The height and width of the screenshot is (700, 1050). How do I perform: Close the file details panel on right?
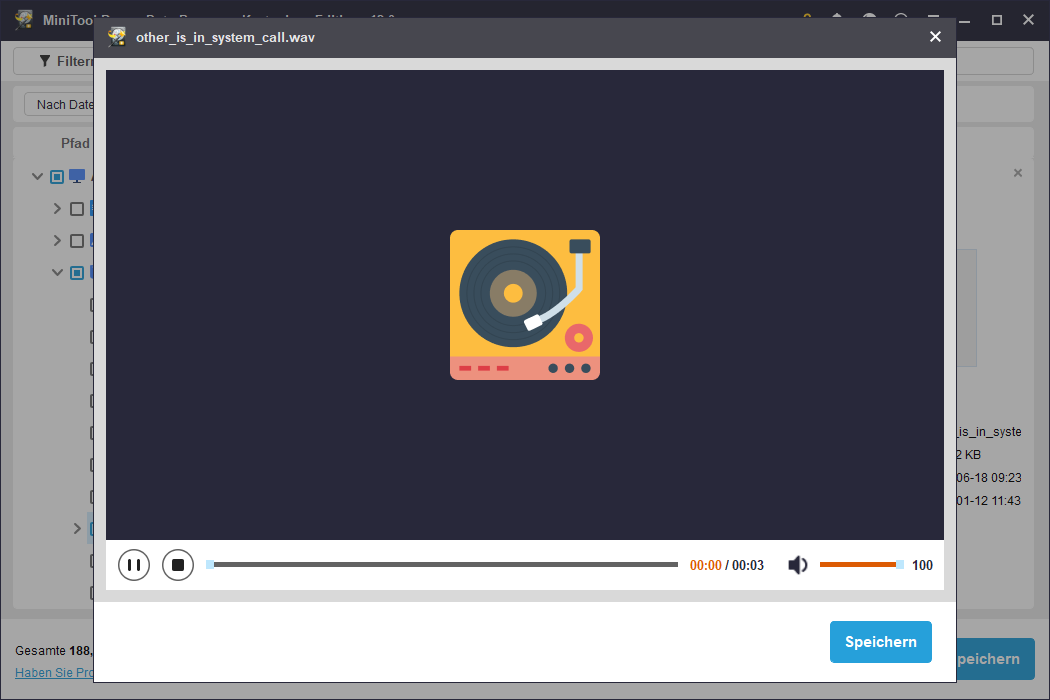click(x=1018, y=173)
